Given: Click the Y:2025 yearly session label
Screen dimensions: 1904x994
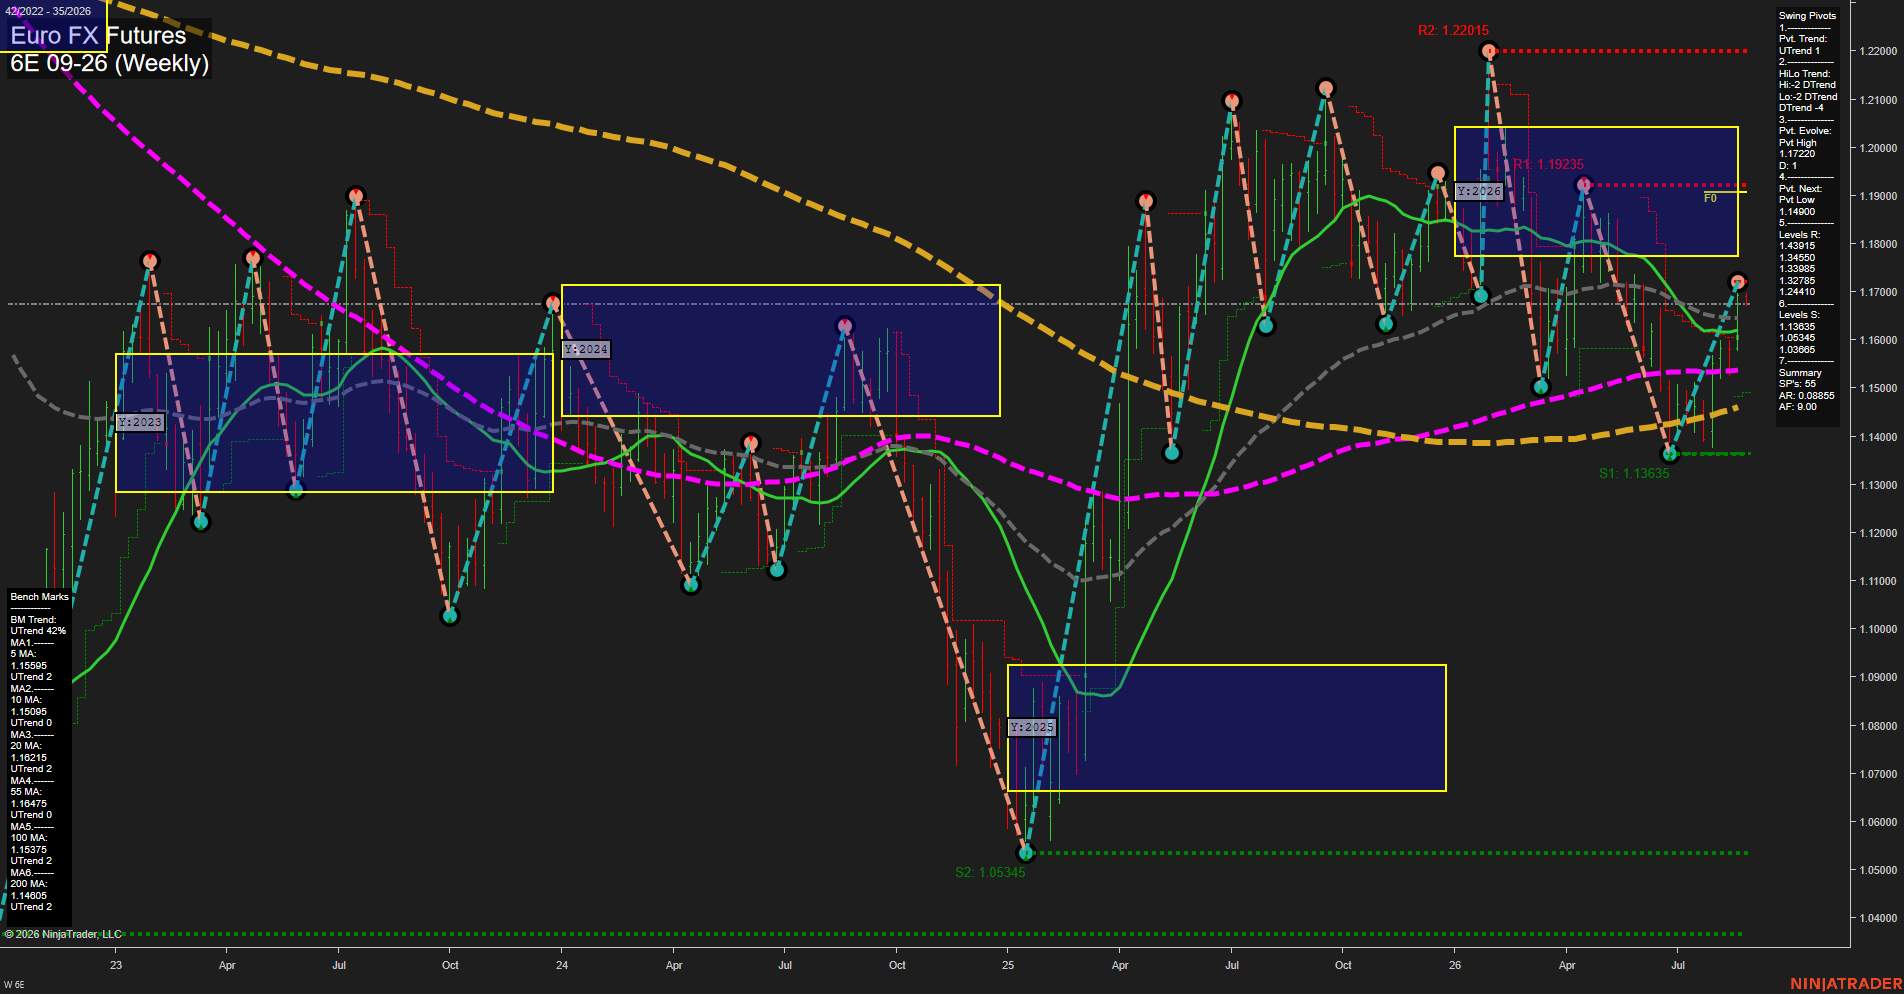Looking at the screenshot, I should pyautogui.click(x=1032, y=727).
